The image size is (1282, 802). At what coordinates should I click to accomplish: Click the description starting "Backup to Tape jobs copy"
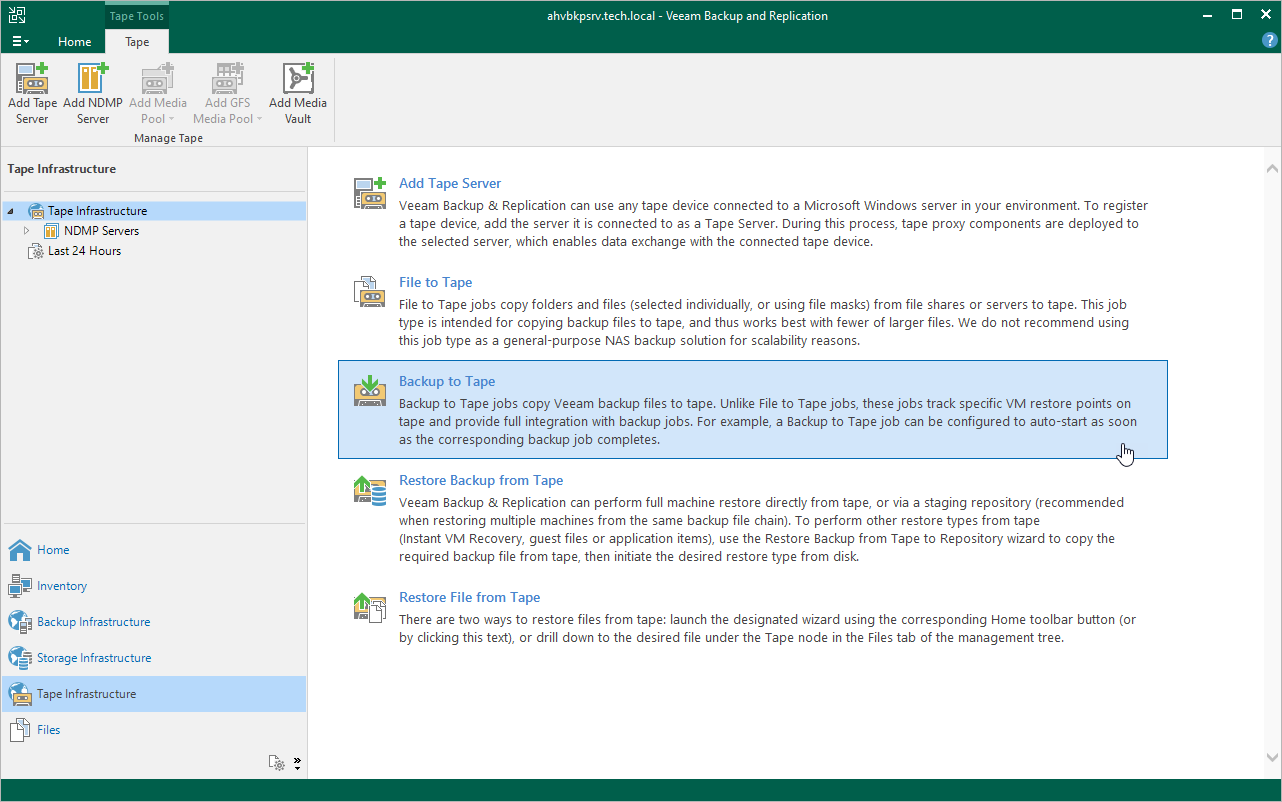[x=768, y=421]
